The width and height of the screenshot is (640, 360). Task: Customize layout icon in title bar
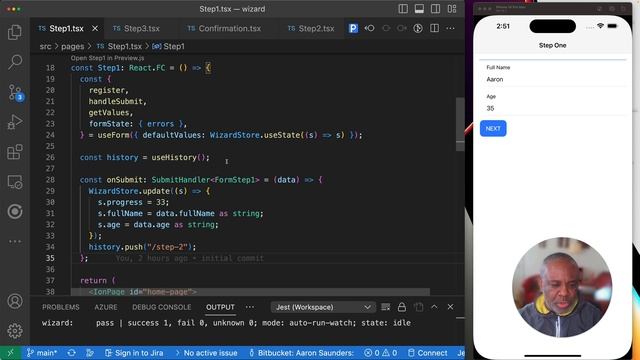452,9
